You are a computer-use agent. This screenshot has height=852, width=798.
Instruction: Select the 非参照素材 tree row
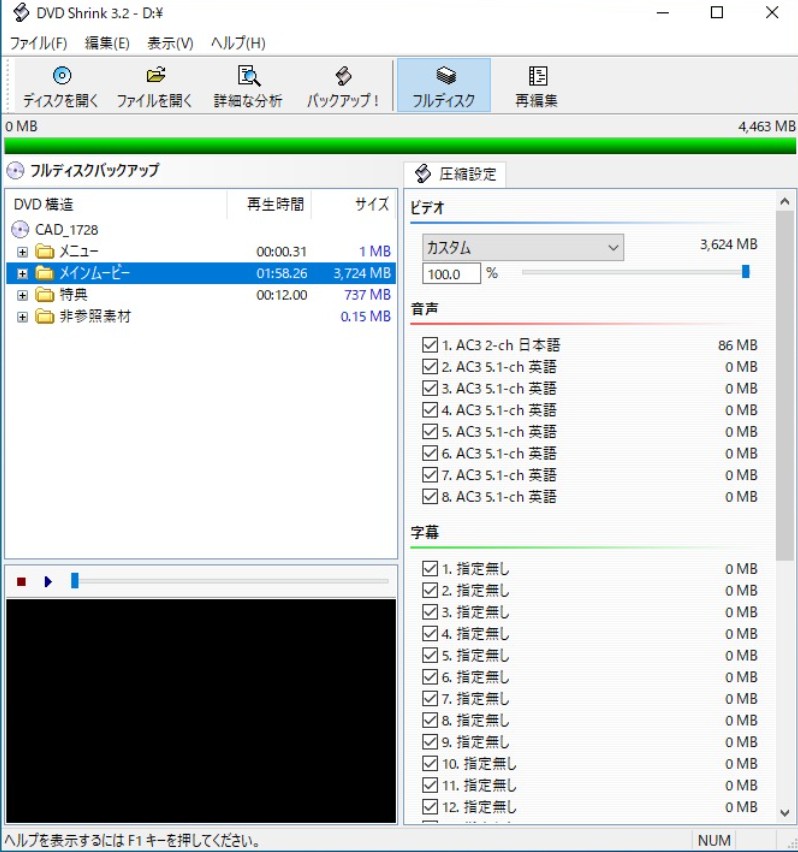point(201,316)
